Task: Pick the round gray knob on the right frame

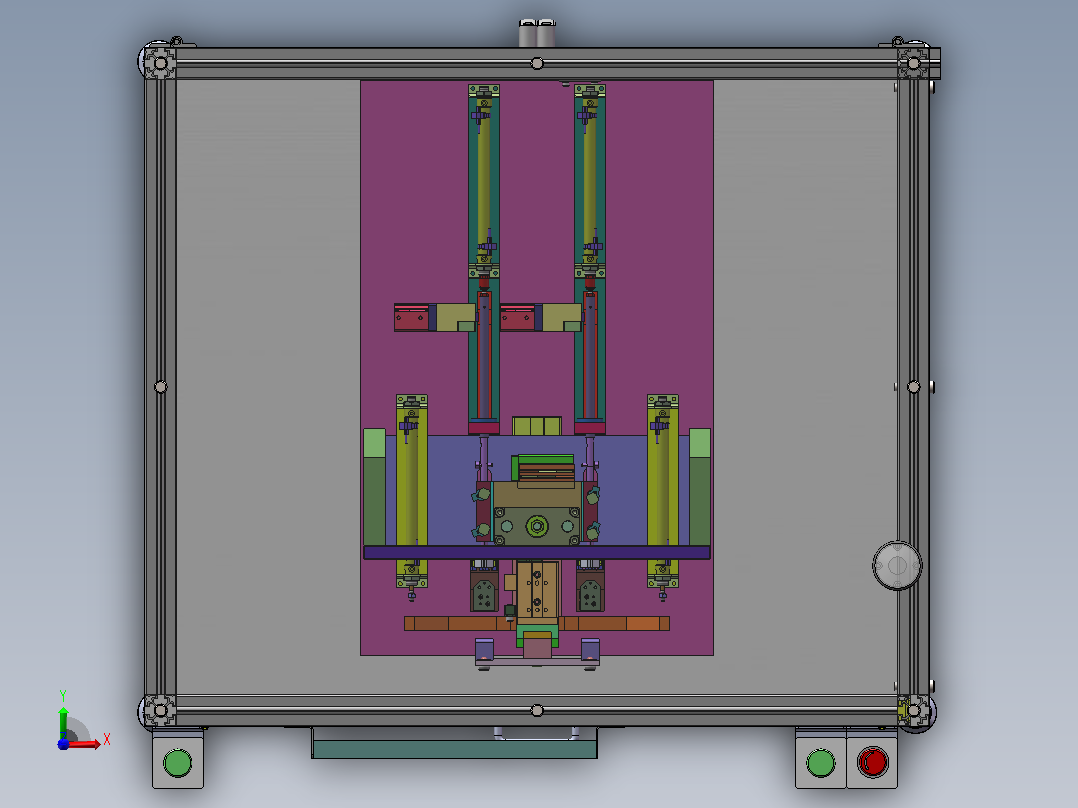Action: [897, 565]
